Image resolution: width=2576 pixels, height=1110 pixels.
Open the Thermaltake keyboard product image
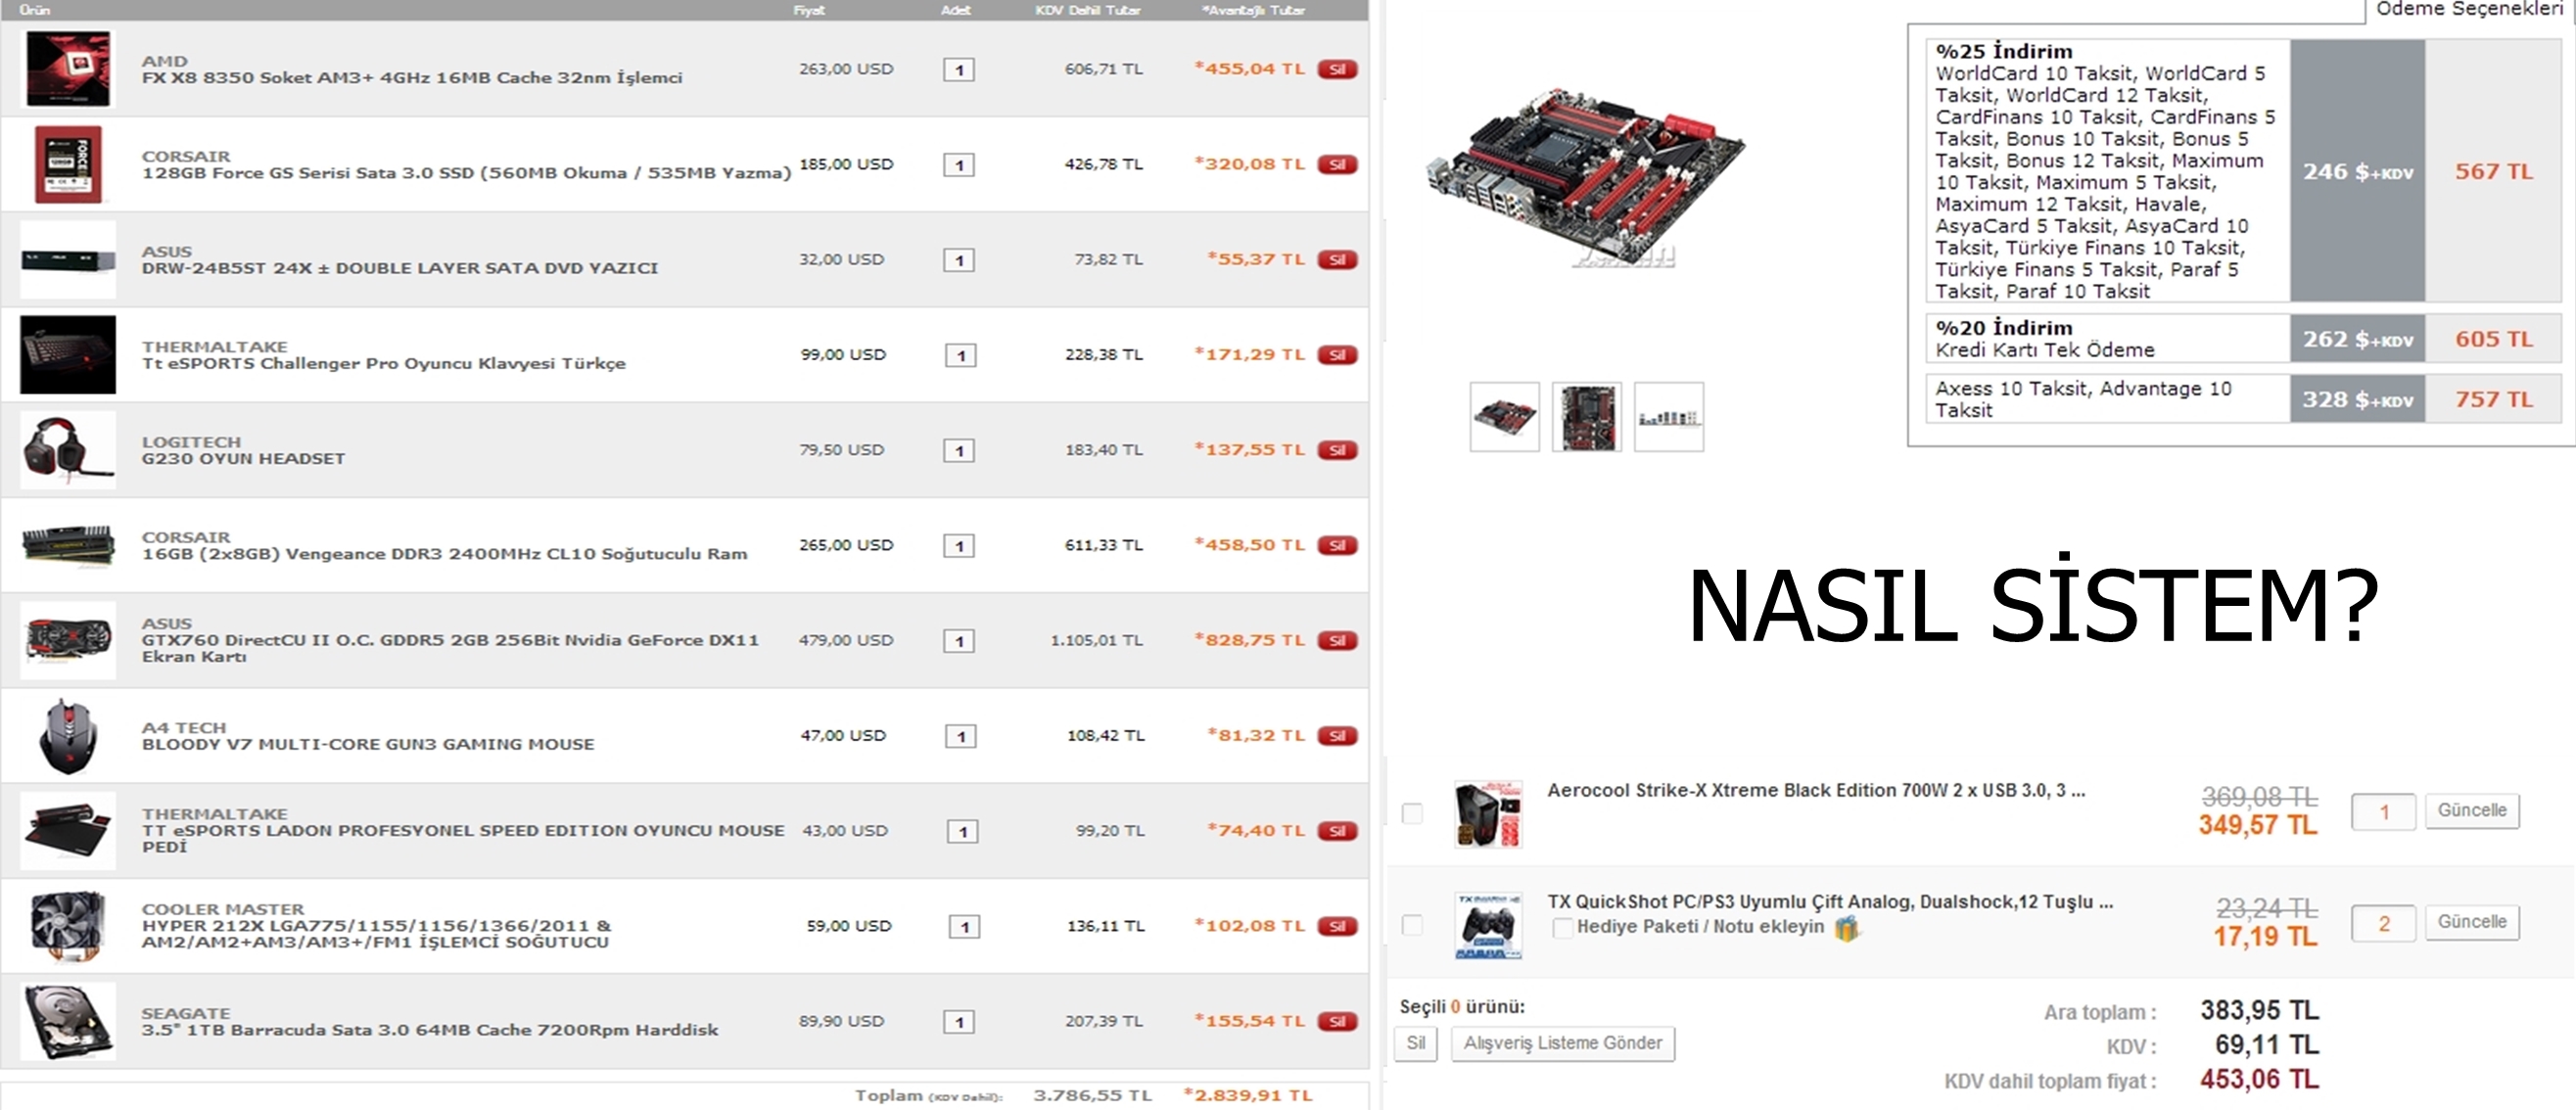(x=68, y=354)
